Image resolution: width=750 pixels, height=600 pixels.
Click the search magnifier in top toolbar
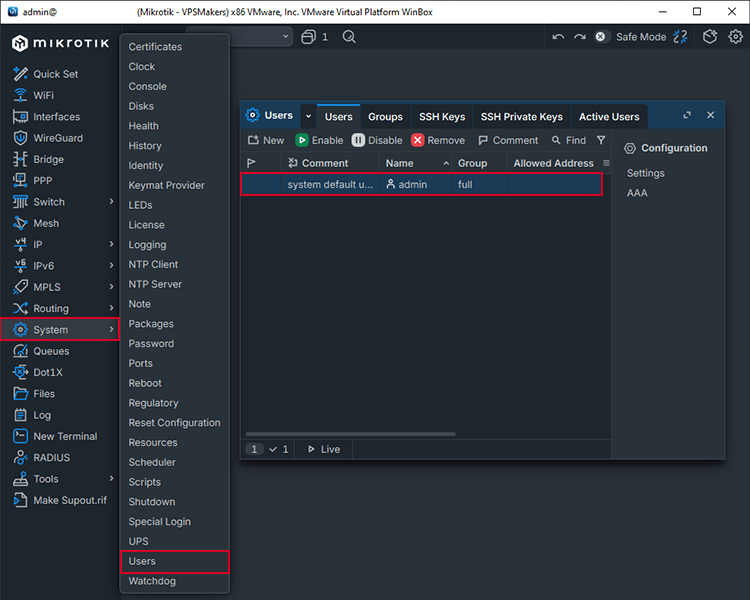click(x=349, y=37)
